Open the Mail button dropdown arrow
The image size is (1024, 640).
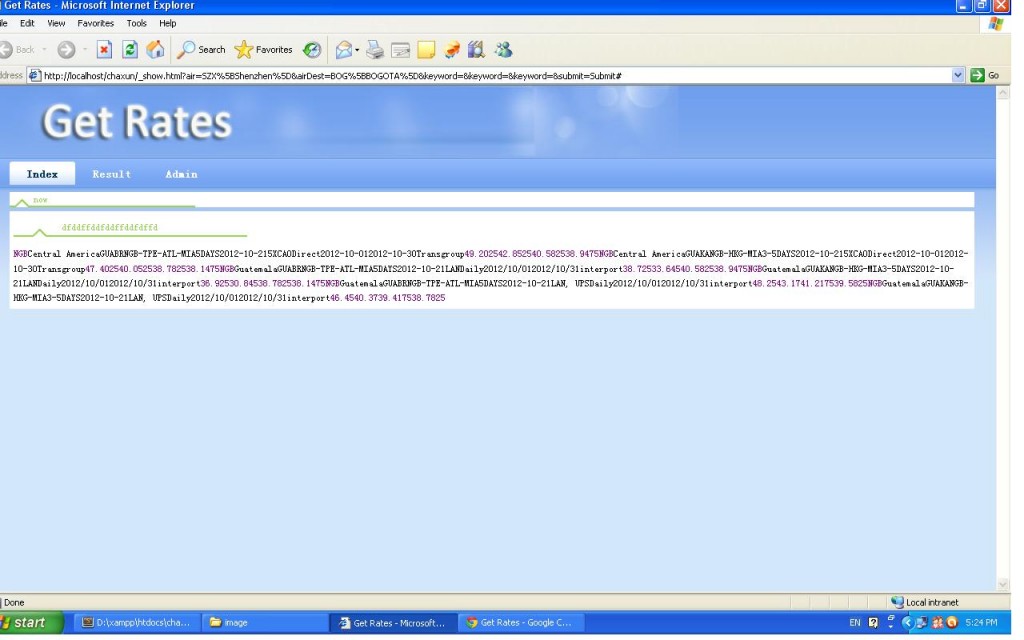(357, 50)
